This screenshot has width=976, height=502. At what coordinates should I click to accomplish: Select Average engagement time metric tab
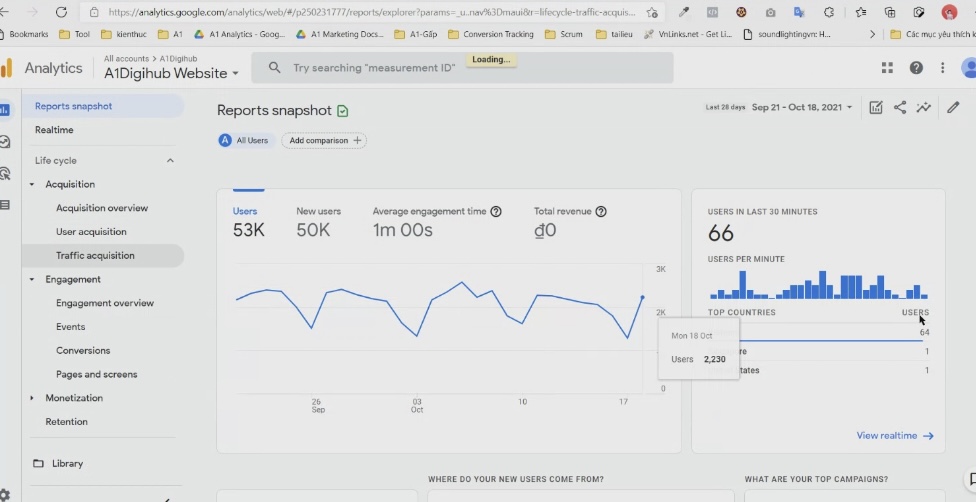click(x=437, y=222)
